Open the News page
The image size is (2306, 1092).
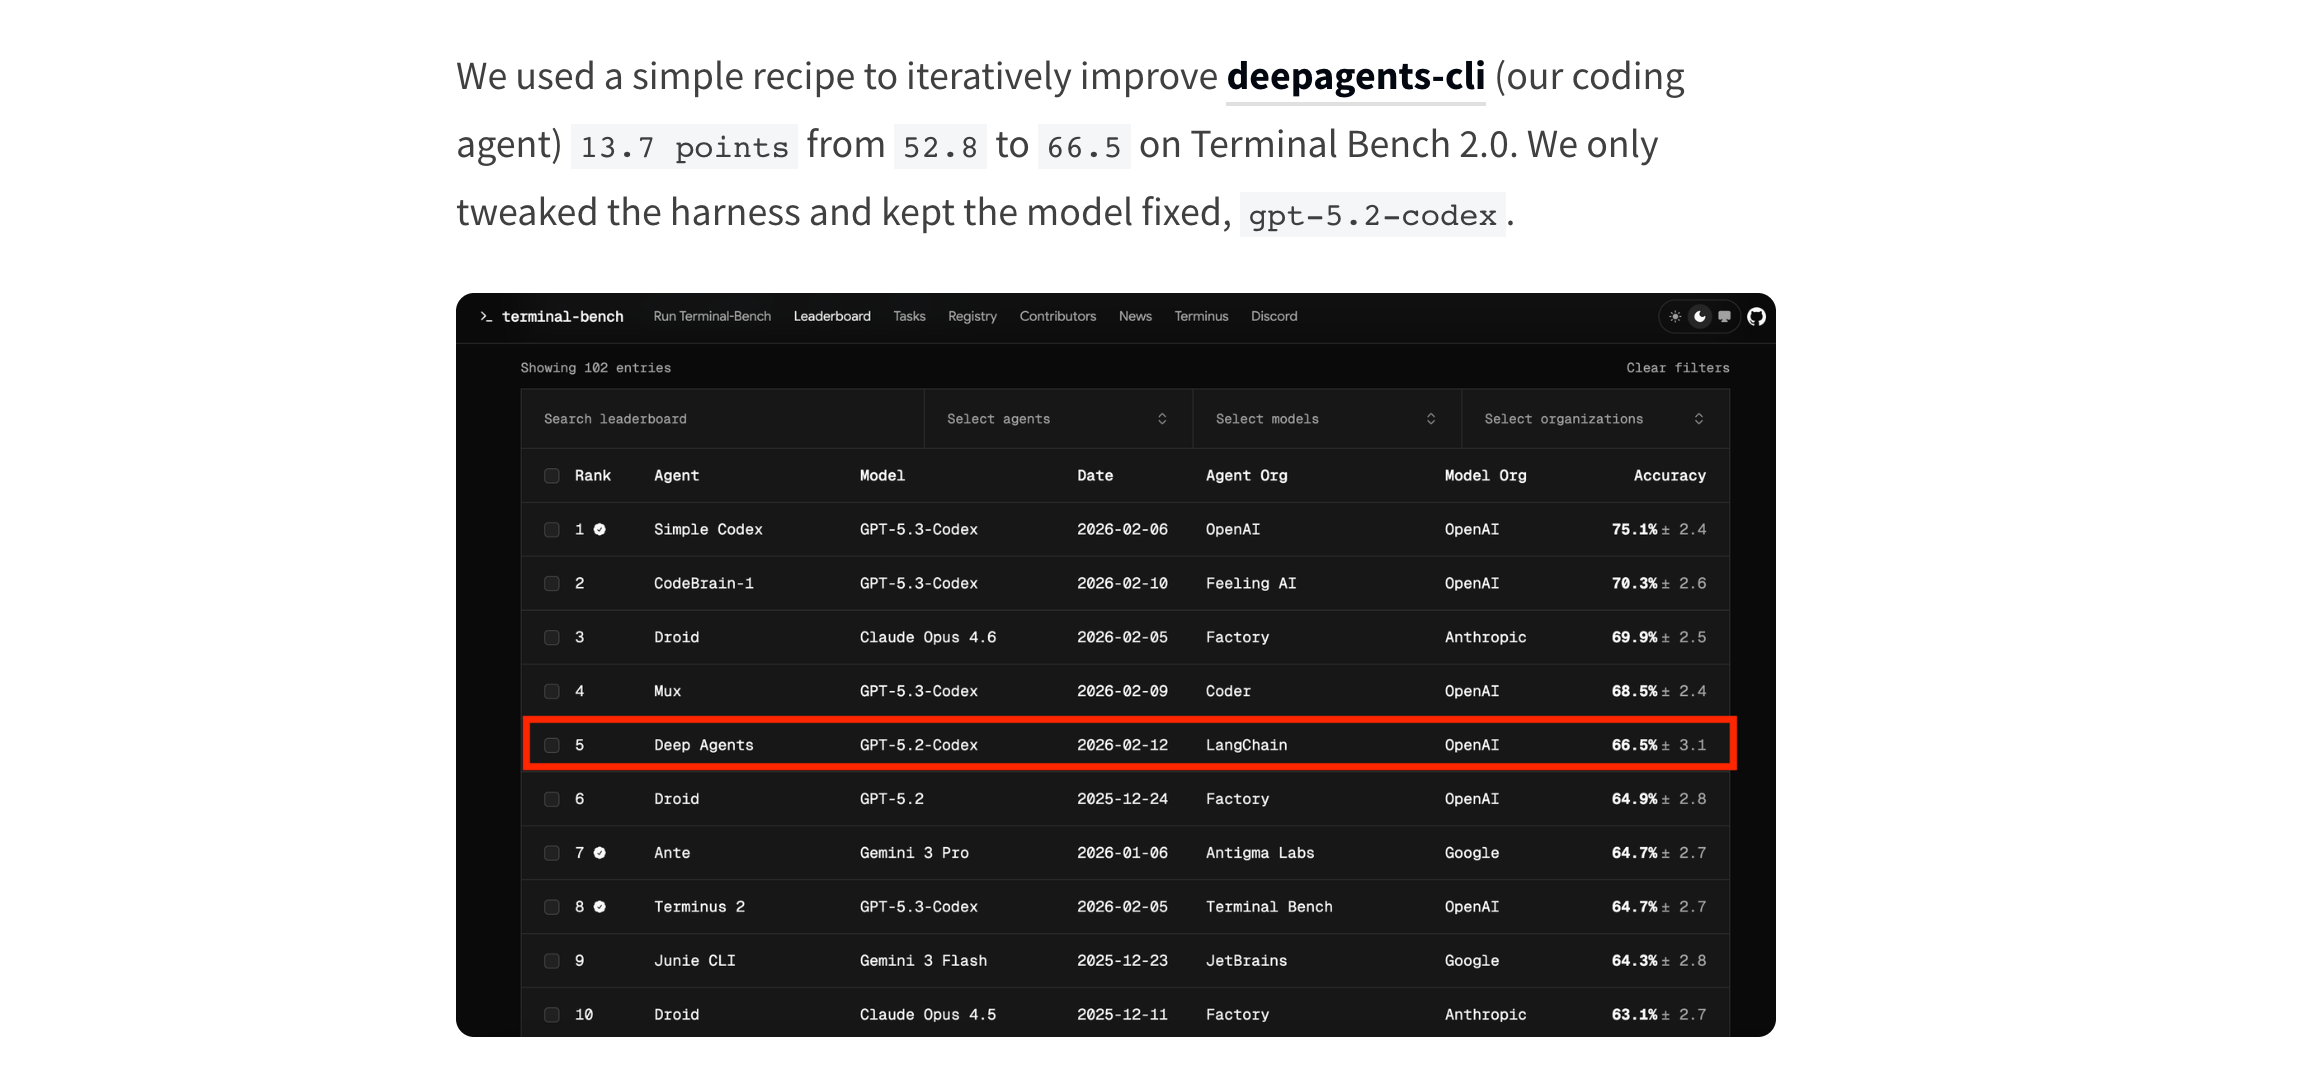tap(1135, 317)
